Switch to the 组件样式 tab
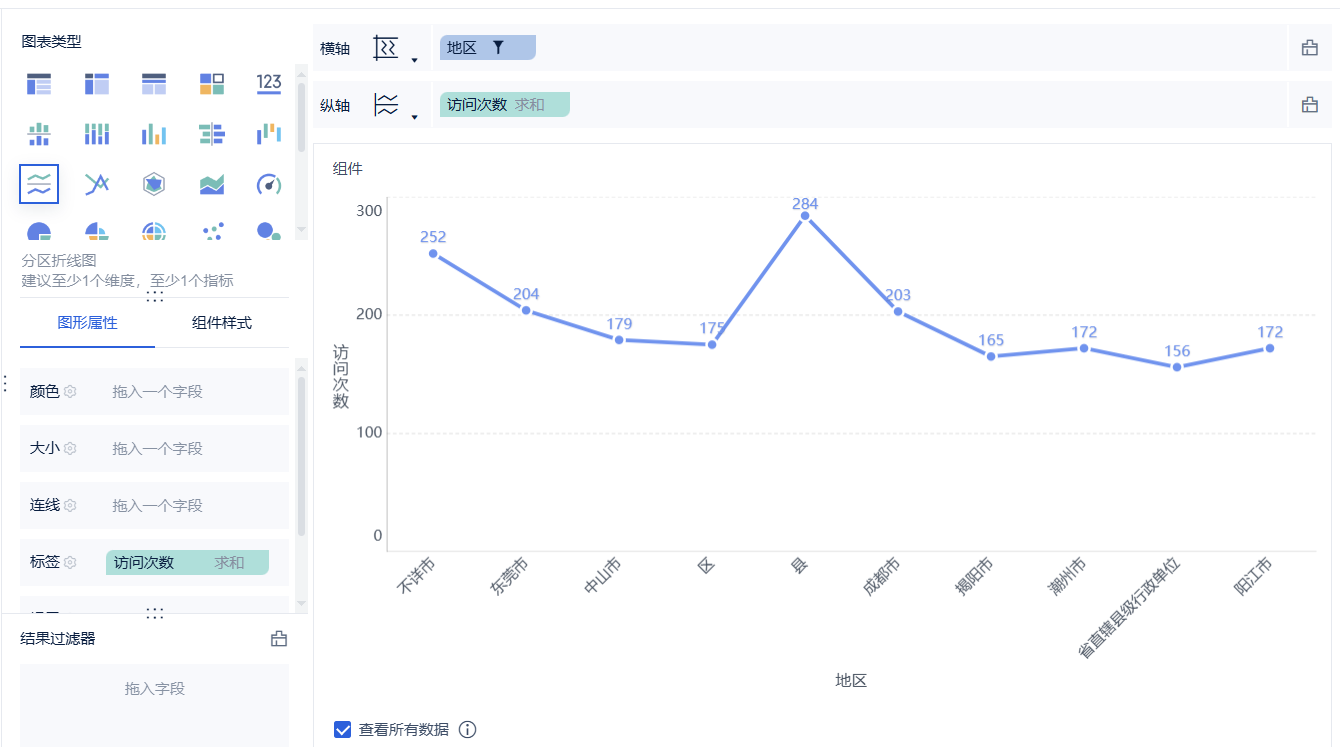This screenshot has width=1340, height=747. pos(221,323)
